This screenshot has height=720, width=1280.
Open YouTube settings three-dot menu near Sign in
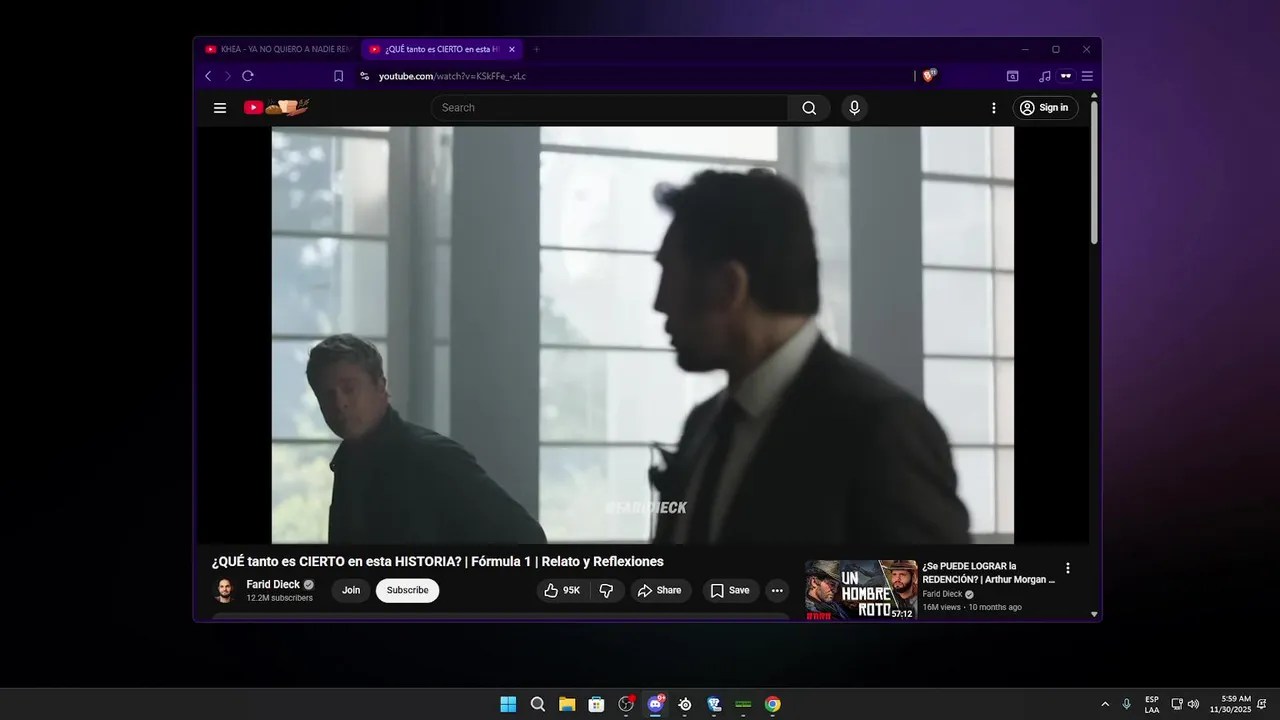[994, 108]
